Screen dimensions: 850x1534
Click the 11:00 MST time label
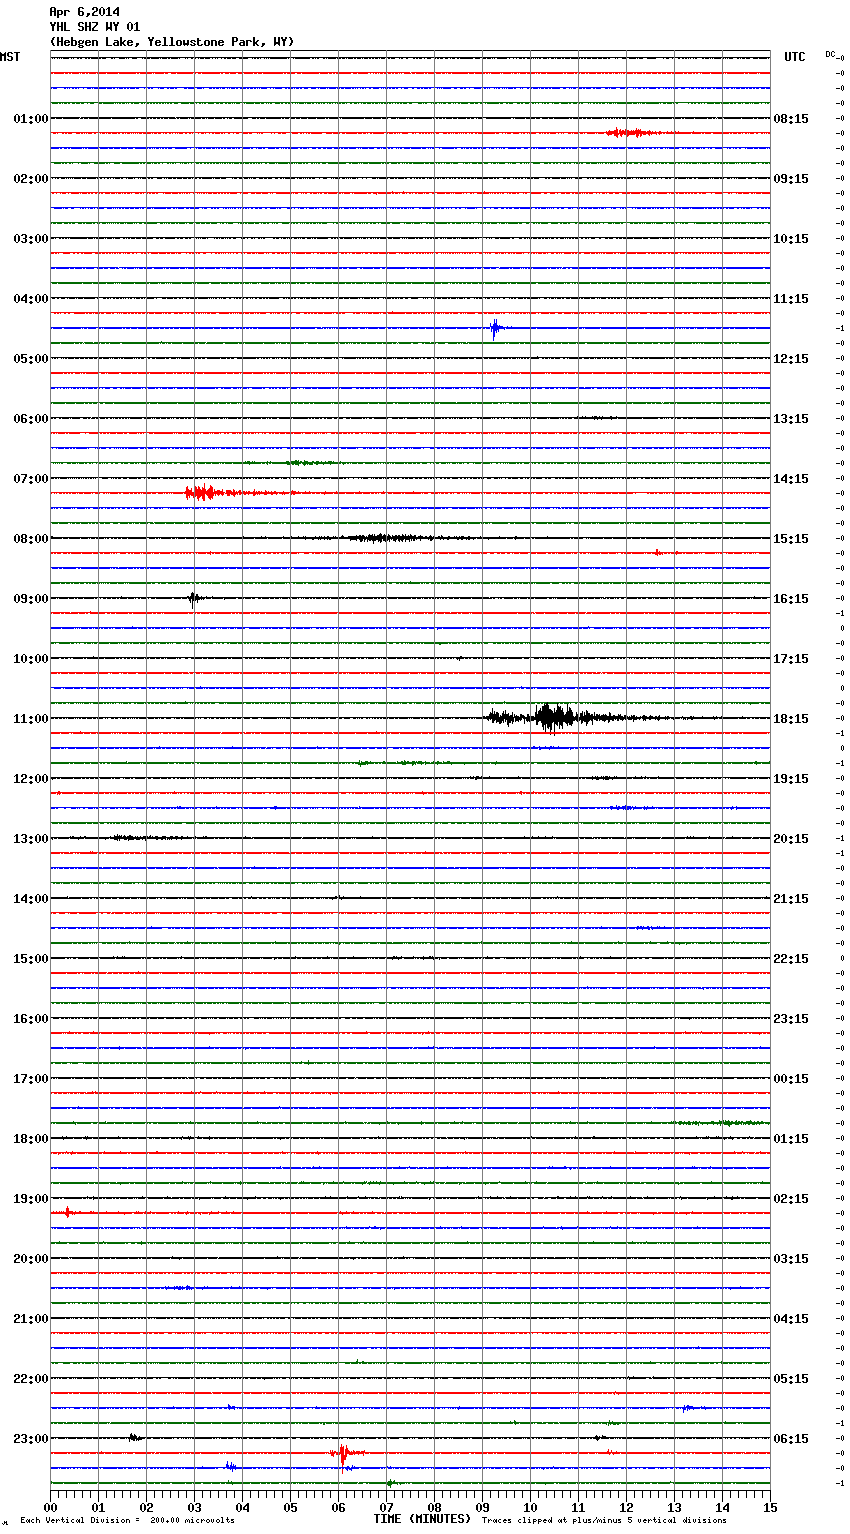coord(30,719)
